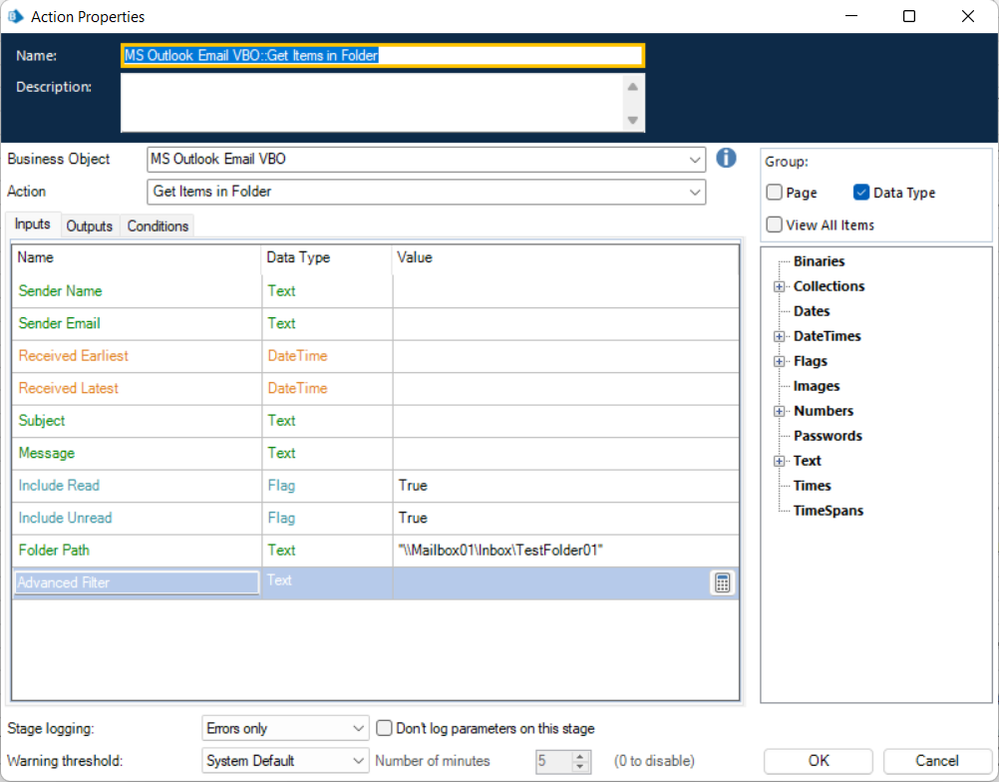
Task: Open the Business Object dropdown
Action: point(695,159)
